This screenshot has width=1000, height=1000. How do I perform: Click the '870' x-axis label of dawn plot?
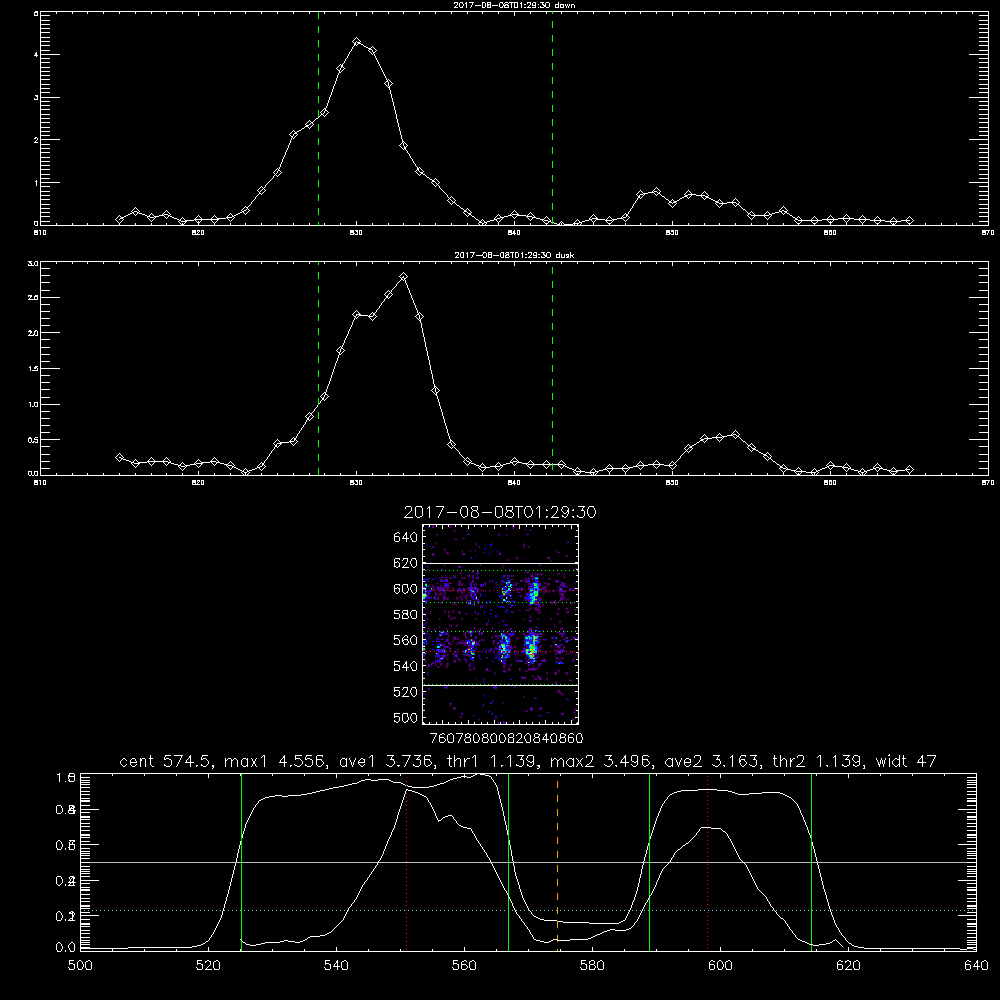point(988,233)
